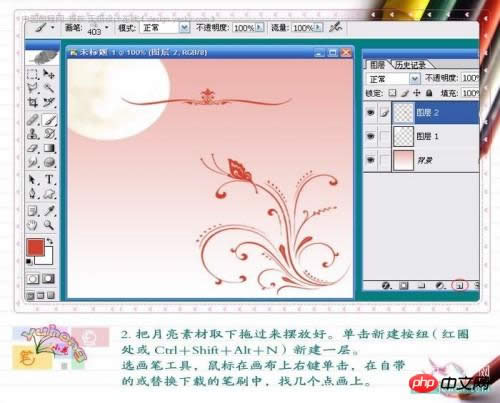Create new layer with circled button
The height and width of the screenshot is (403, 500).
pyautogui.click(x=460, y=285)
